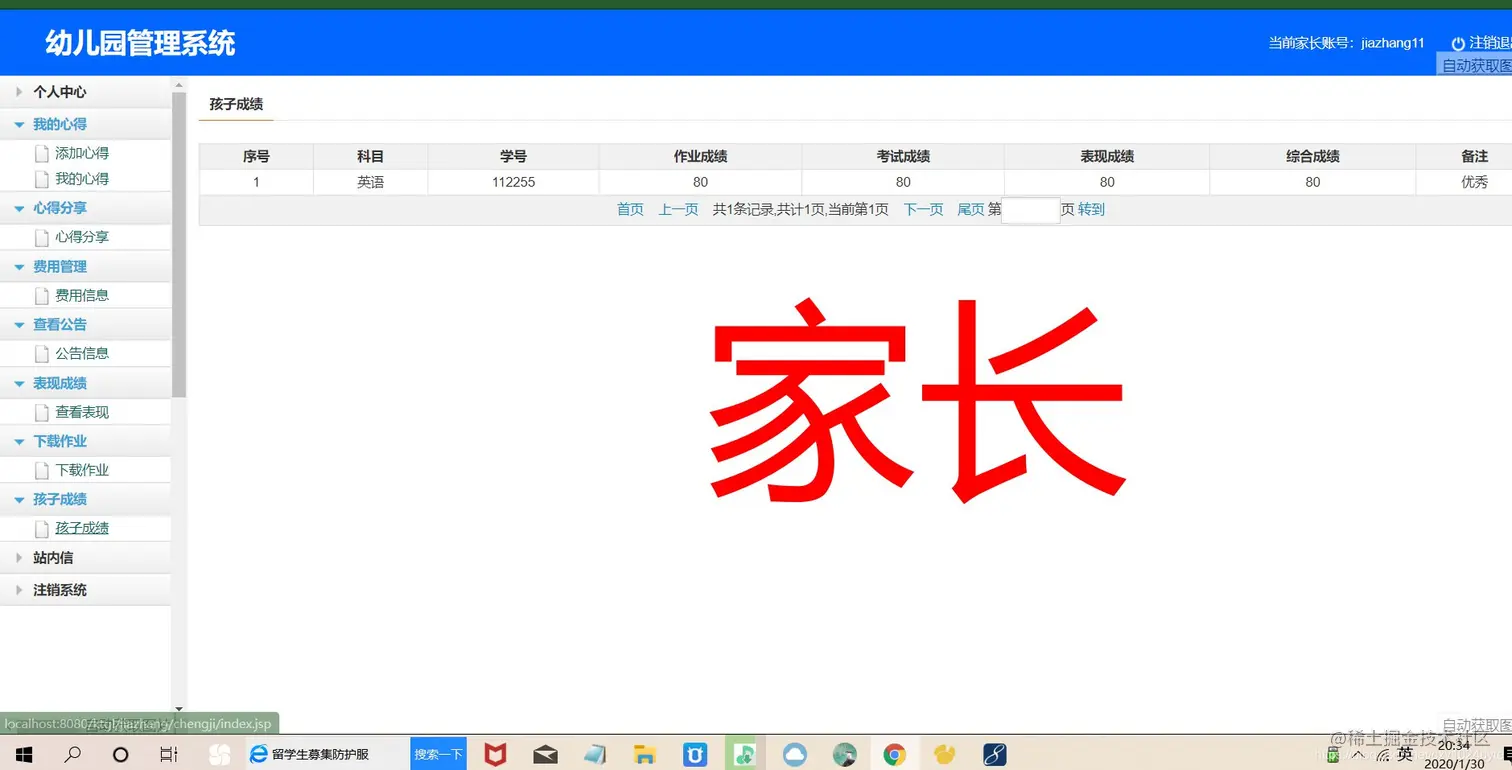1512x770 pixels.
Task: Launch McAfee from the taskbar
Action: pyautogui.click(x=495, y=753)
